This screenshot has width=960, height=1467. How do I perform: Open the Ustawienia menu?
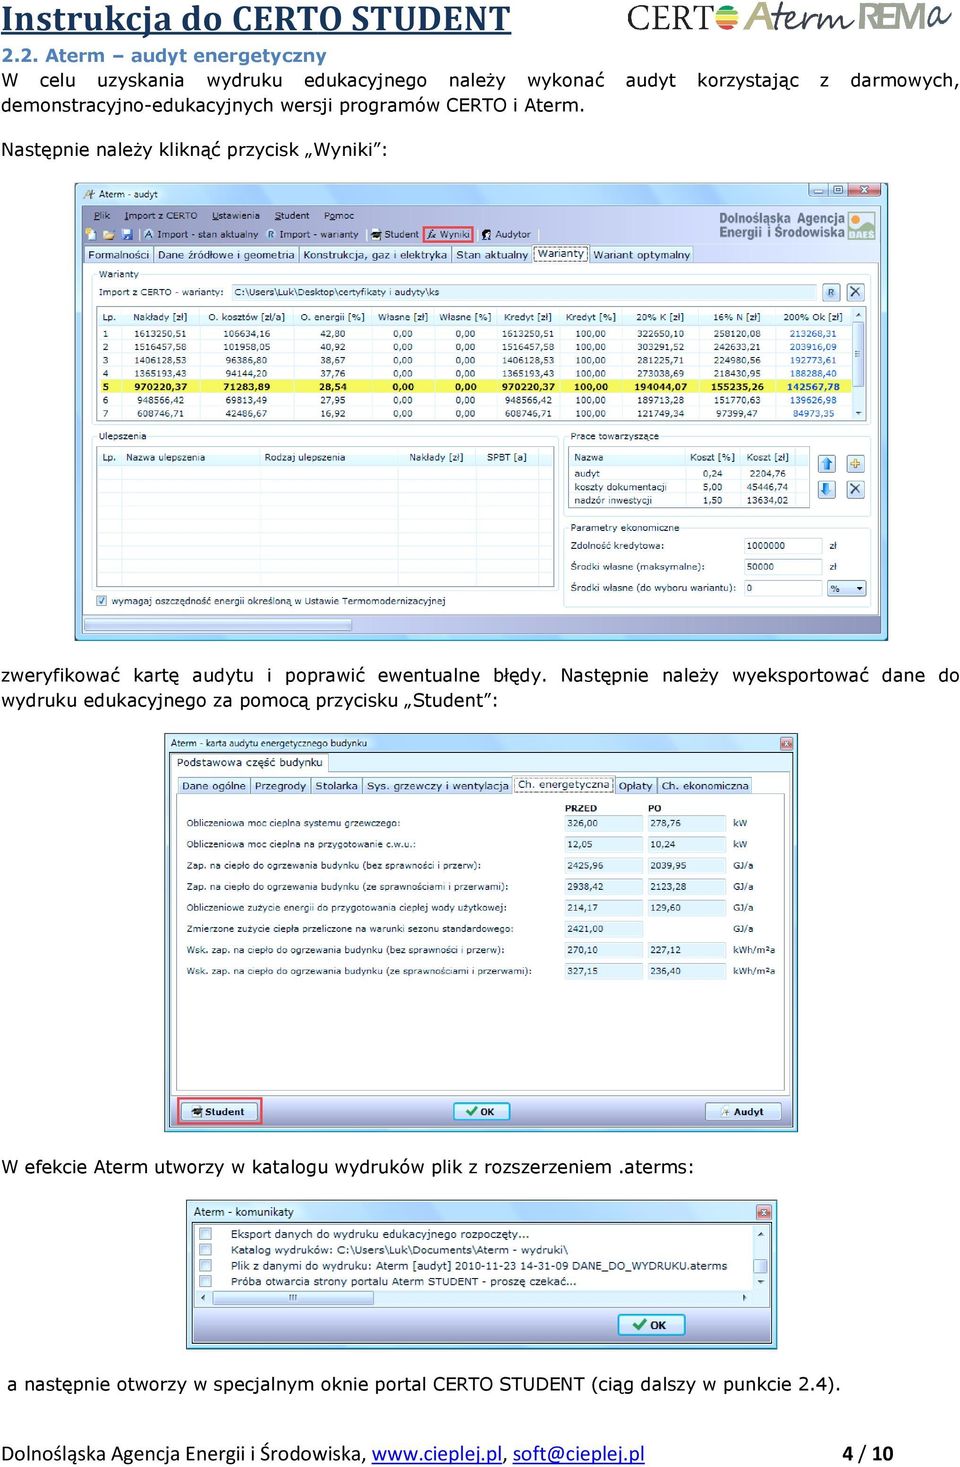click(x=235, y=215)
